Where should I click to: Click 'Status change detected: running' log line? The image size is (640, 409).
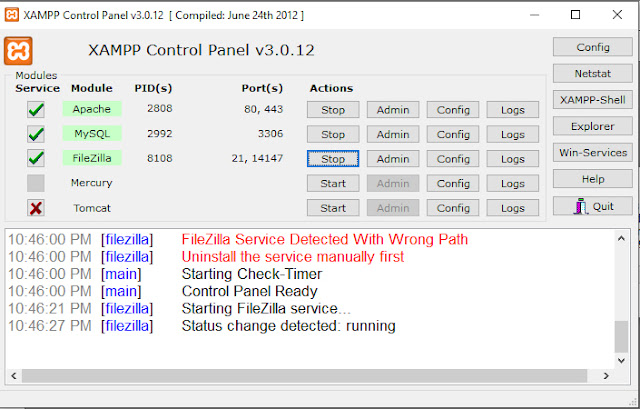pyautogui.click(x=289, y=326)
